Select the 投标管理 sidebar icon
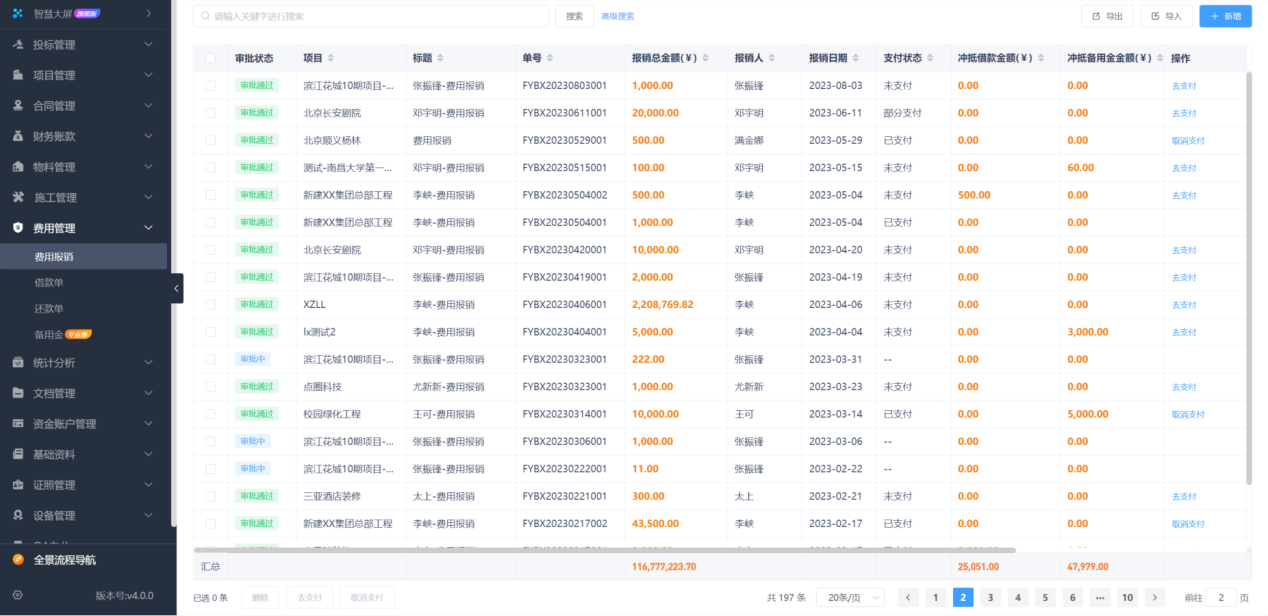 click(17, 44)
